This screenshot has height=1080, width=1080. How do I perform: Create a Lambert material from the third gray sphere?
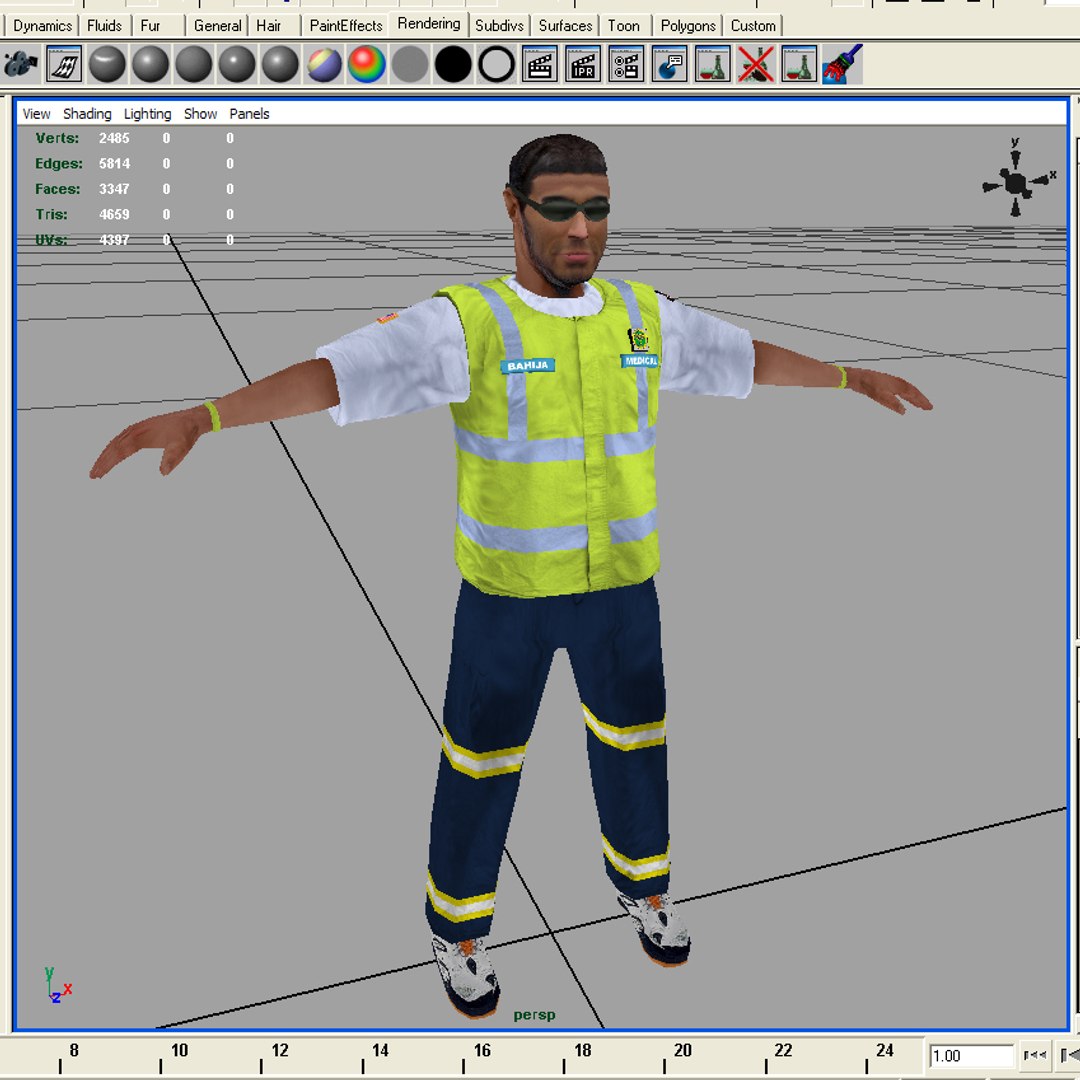point(194,65)
